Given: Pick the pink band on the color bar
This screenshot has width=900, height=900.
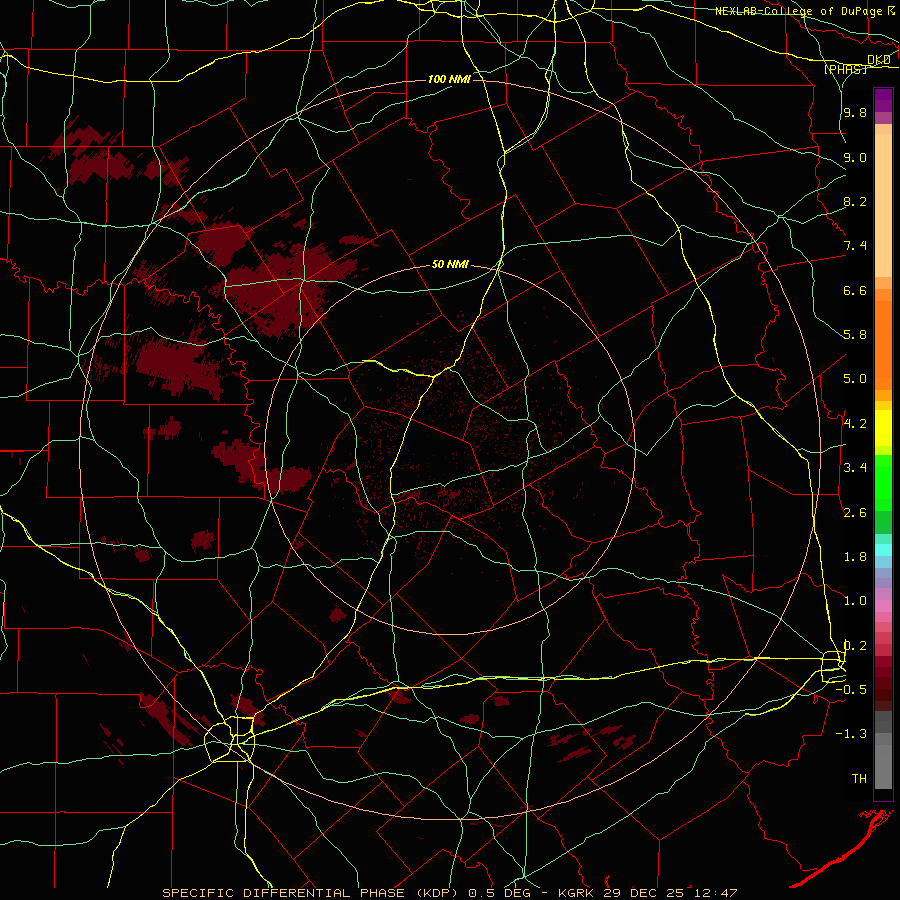Looking at the screenshot, I should [883, 606].
